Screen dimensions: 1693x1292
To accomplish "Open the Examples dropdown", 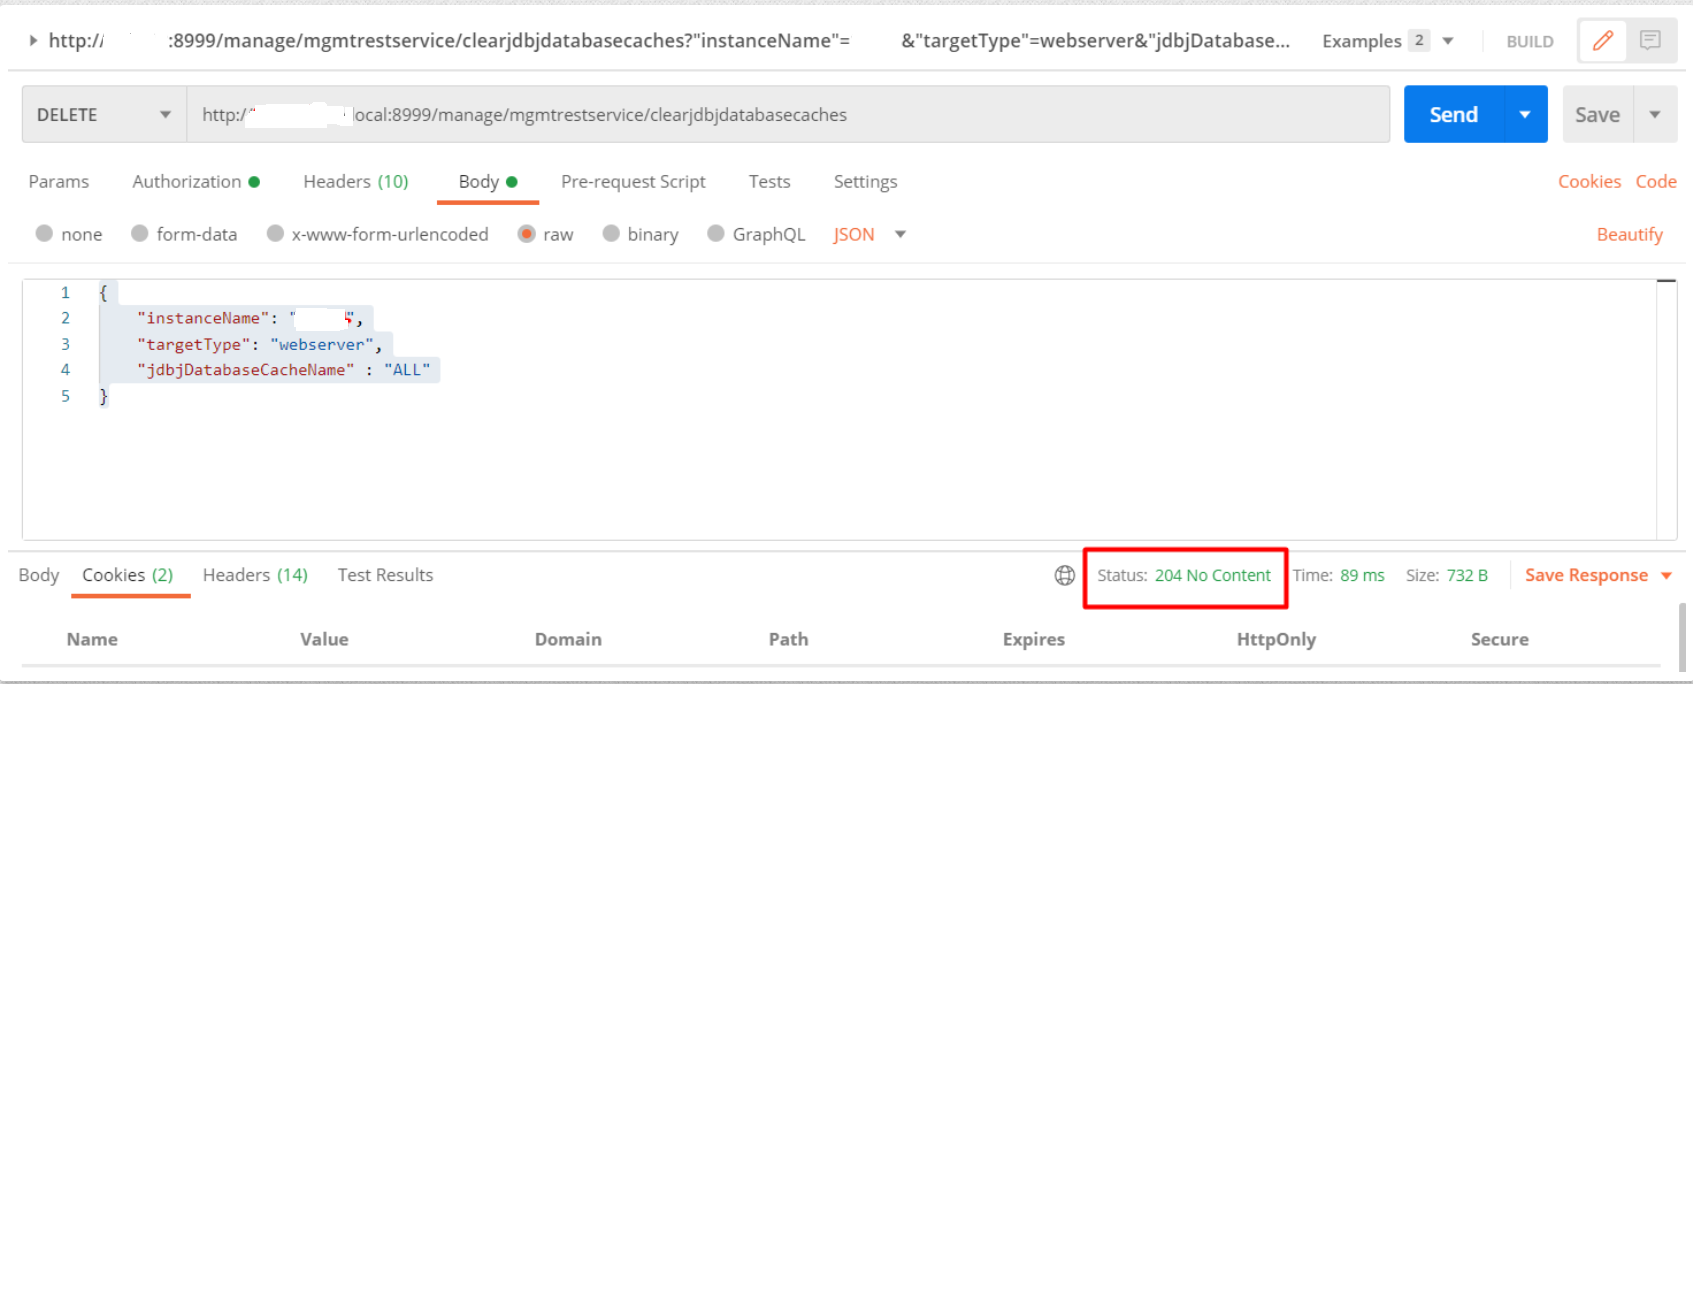I will [1387, 41].
